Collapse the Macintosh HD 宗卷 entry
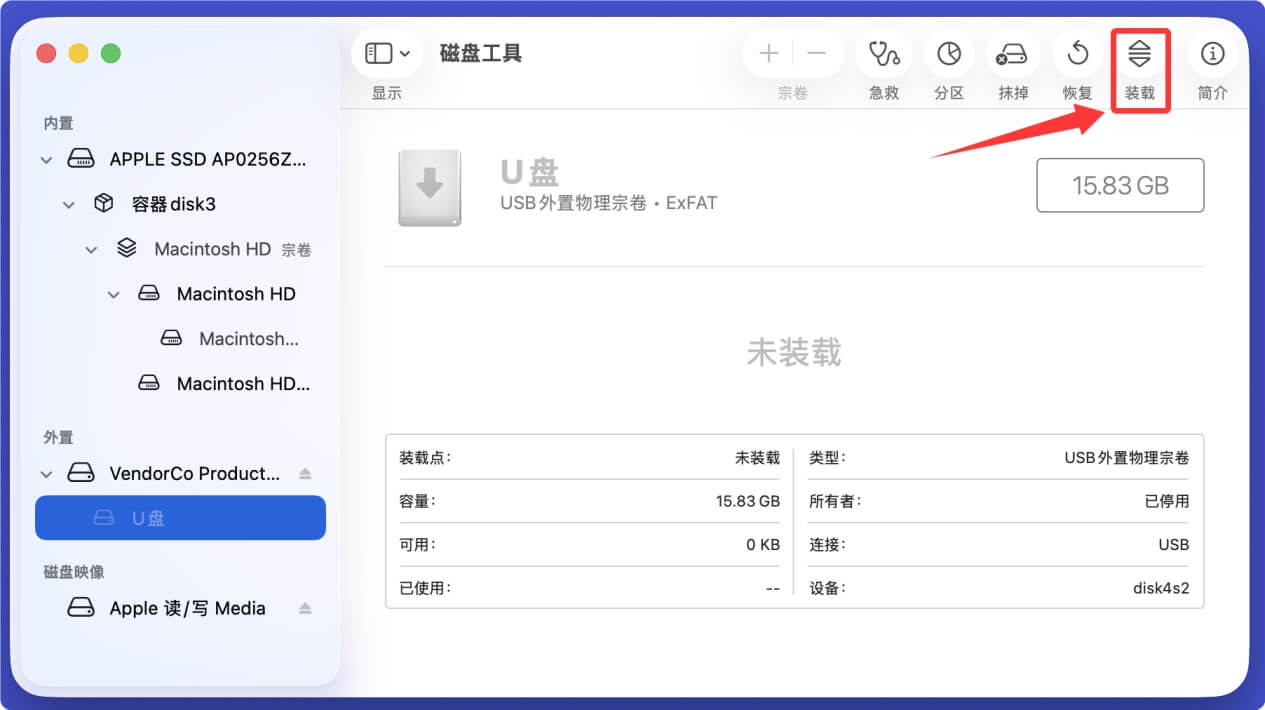 tap(91, 248)
